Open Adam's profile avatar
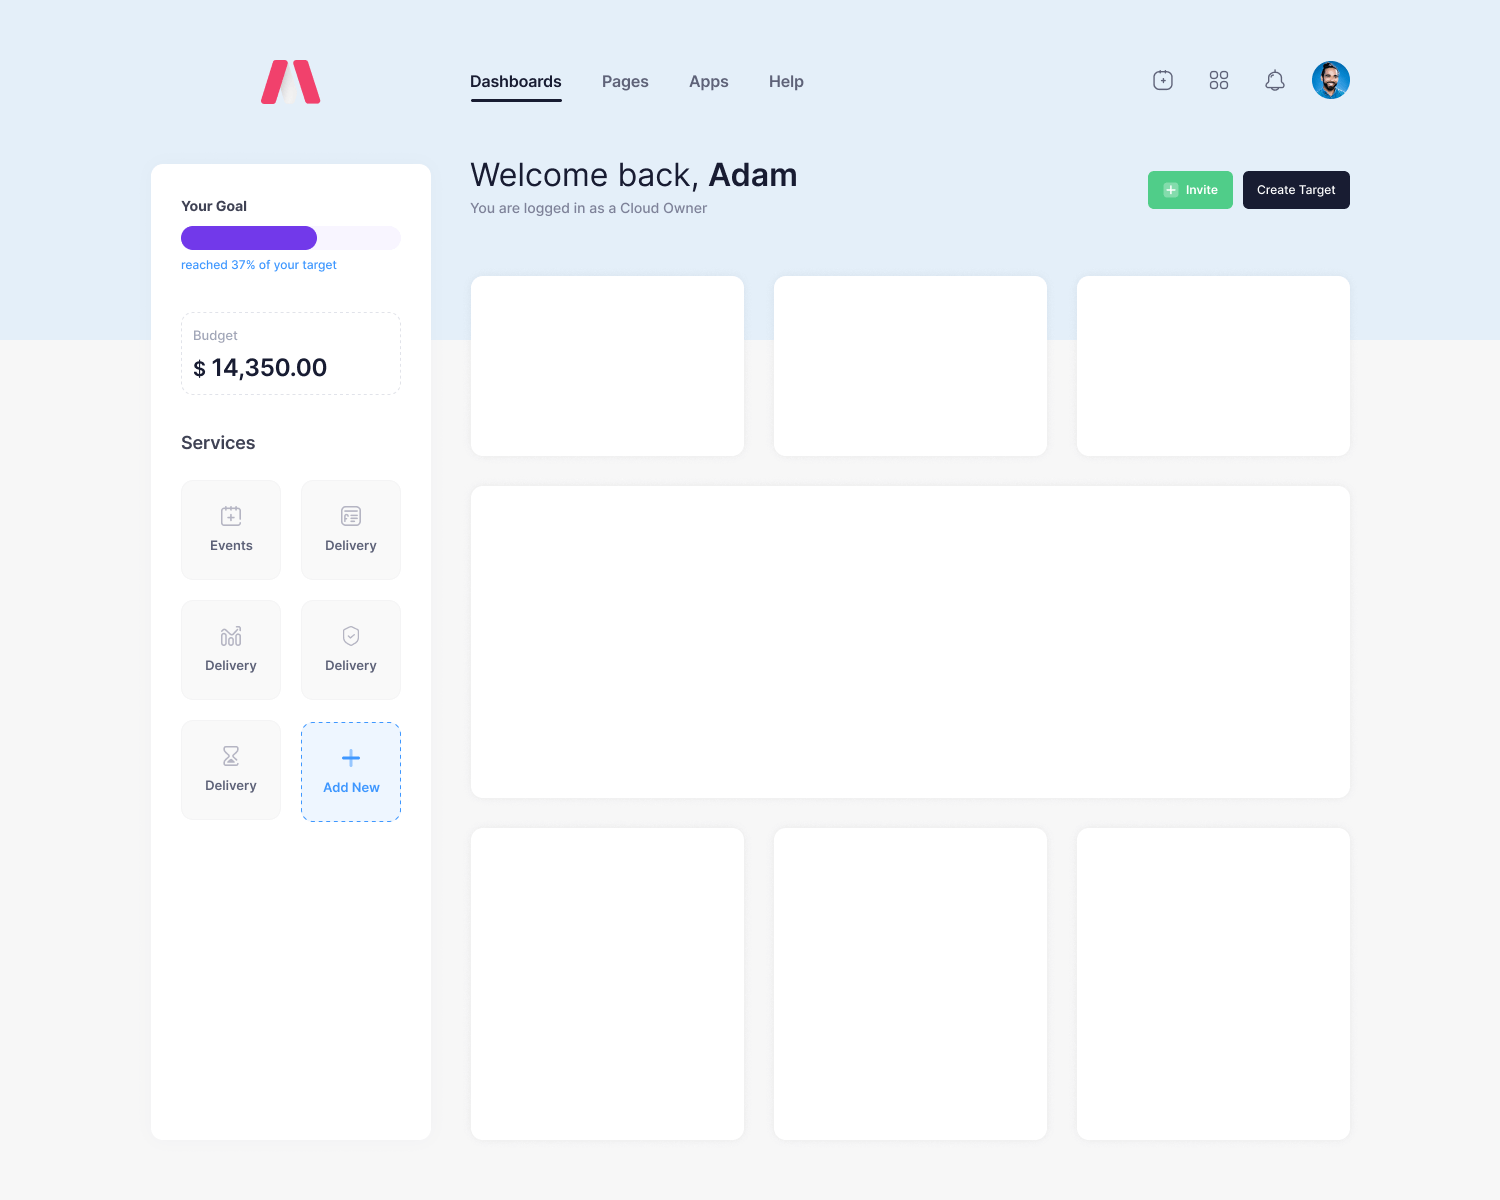1500x1200 pixels. coord(1330,80)
